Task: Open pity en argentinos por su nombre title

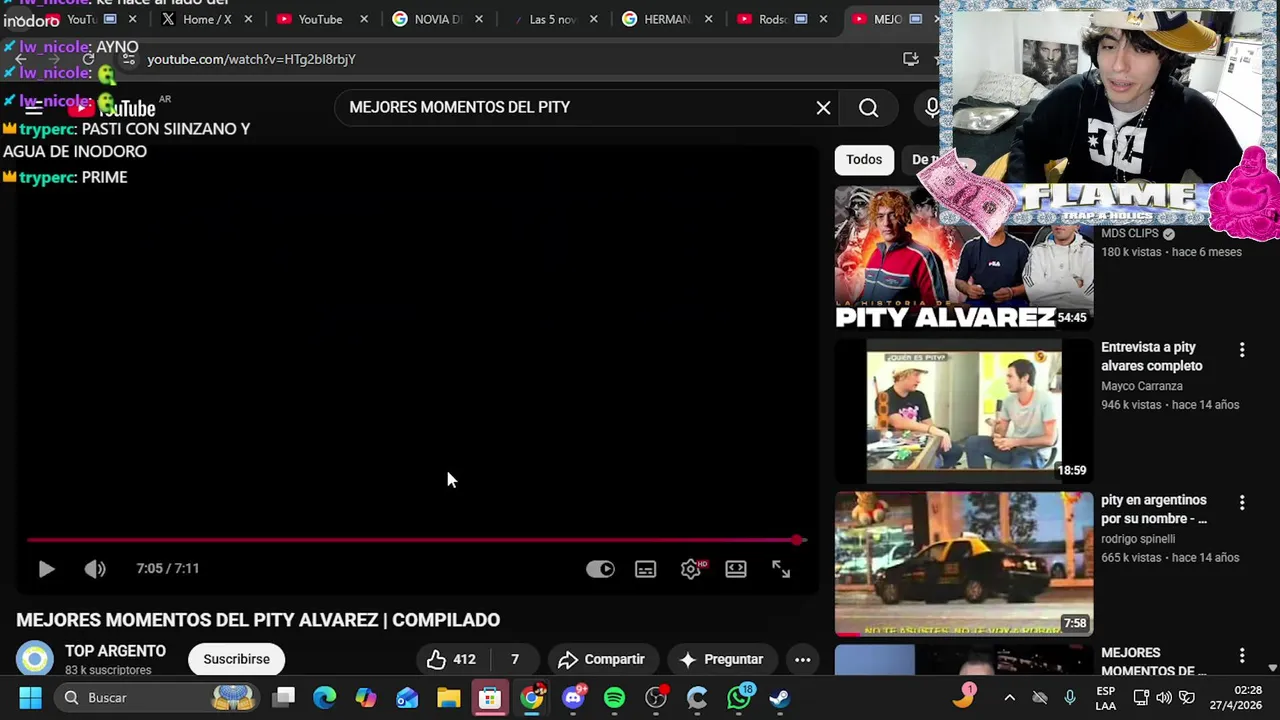Action: (x=1154, y=510)
